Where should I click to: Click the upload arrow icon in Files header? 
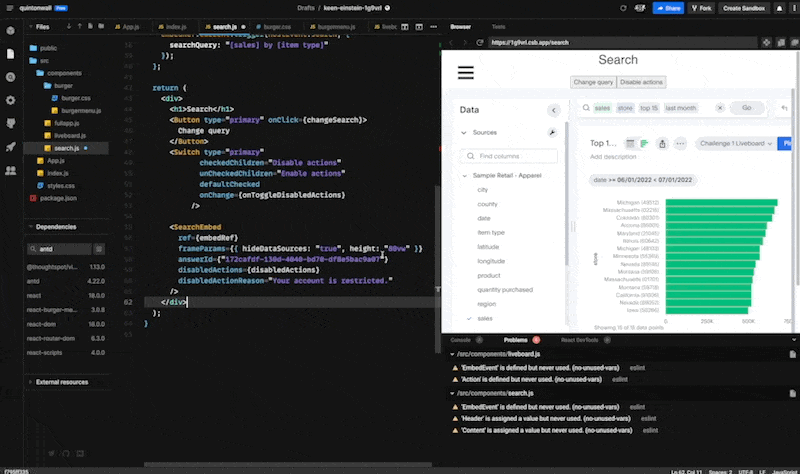point(80,27)
